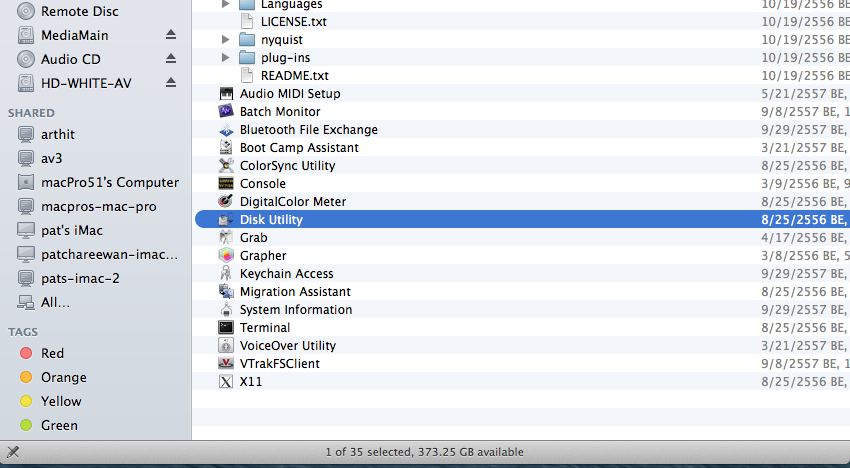Click the System Information icon

pos(226,310)
